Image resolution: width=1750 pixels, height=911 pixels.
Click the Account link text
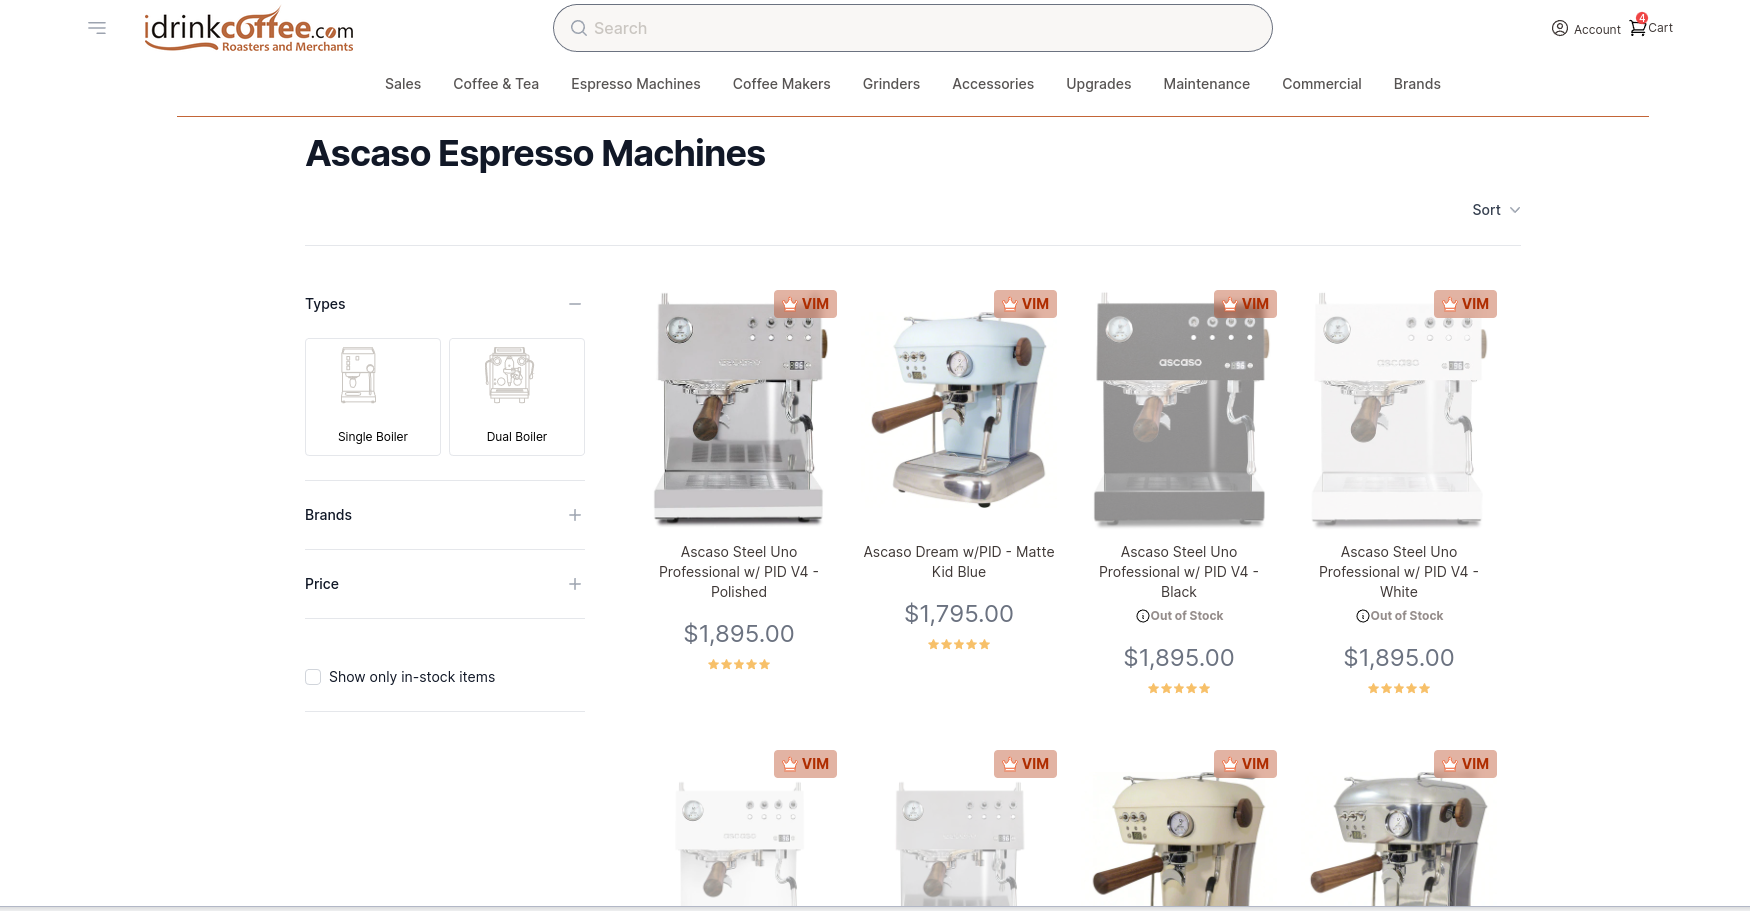1597,29
